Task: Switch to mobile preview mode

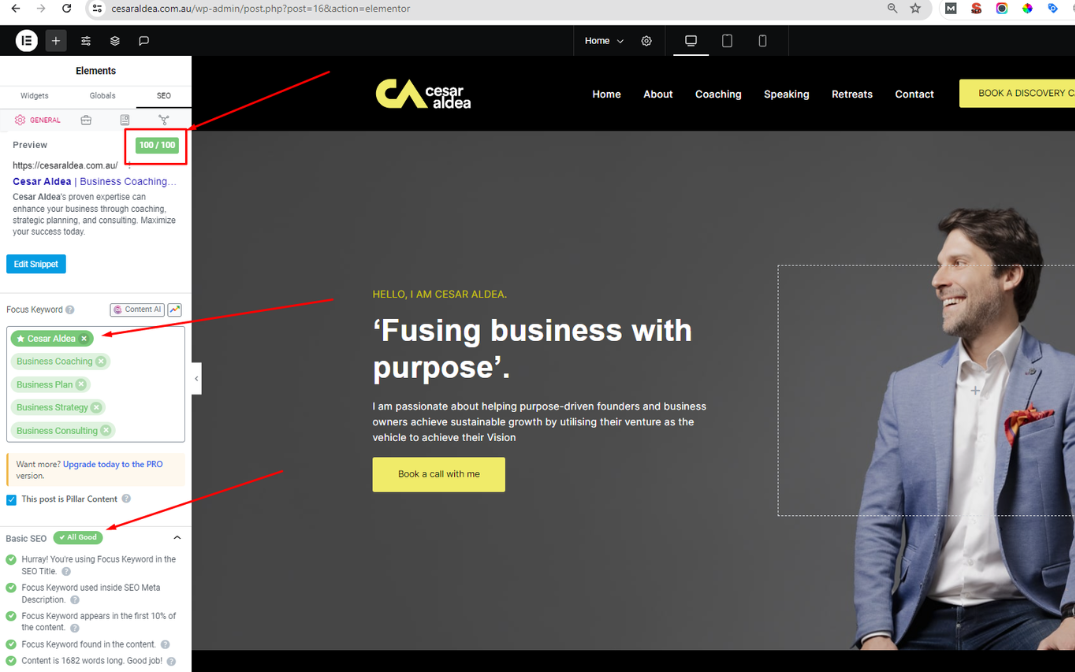Action: coord(762,41)
